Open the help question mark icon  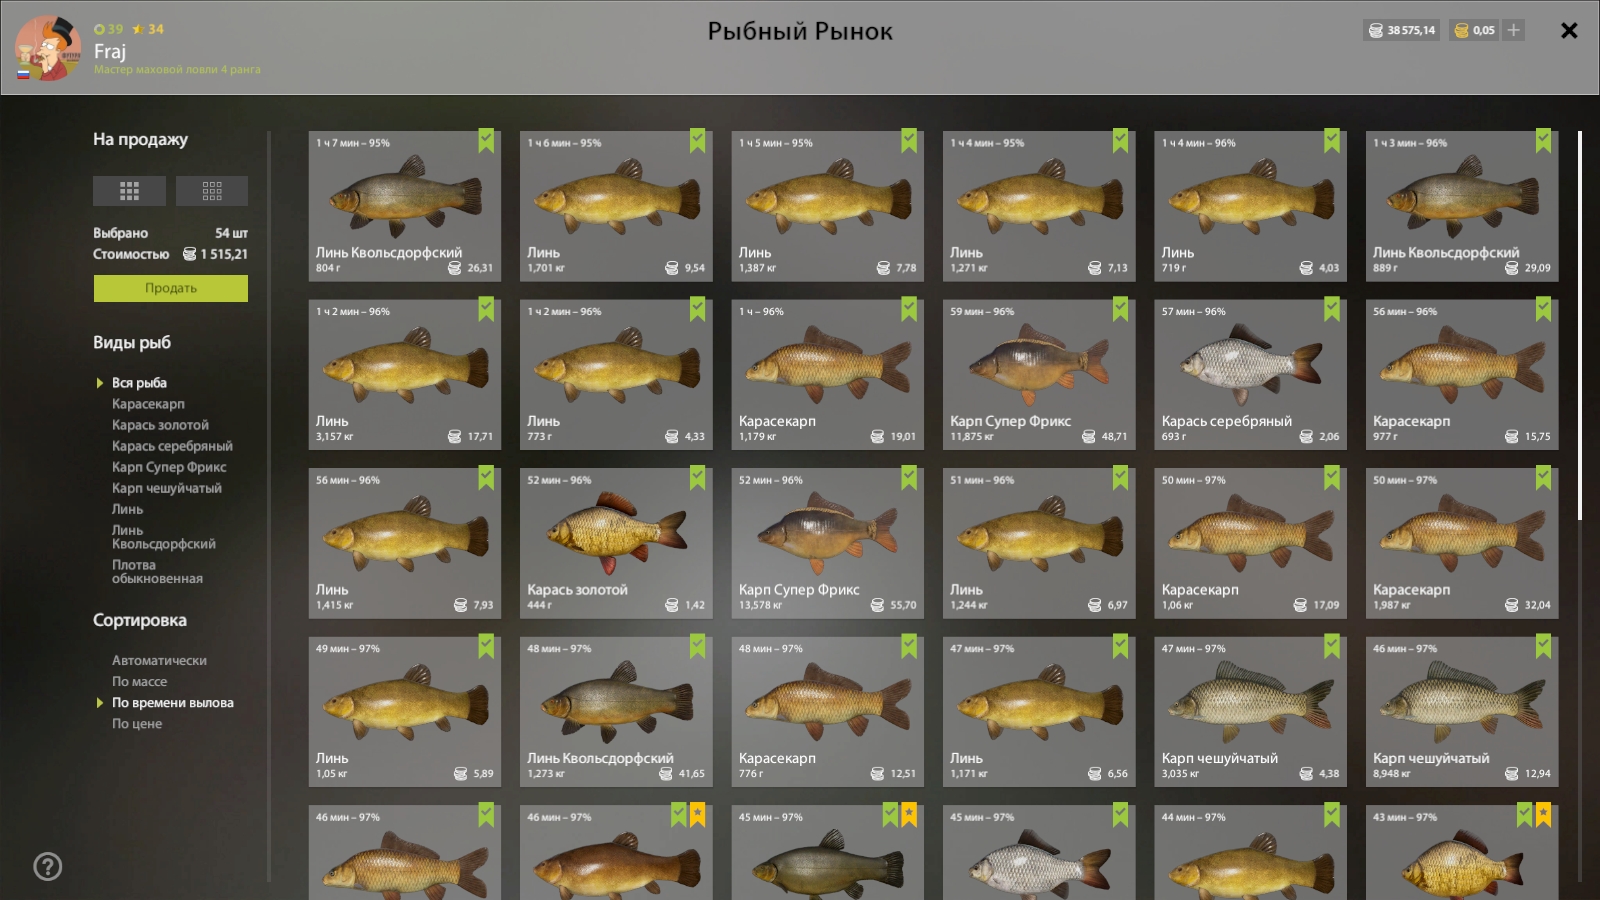point(48,866)
